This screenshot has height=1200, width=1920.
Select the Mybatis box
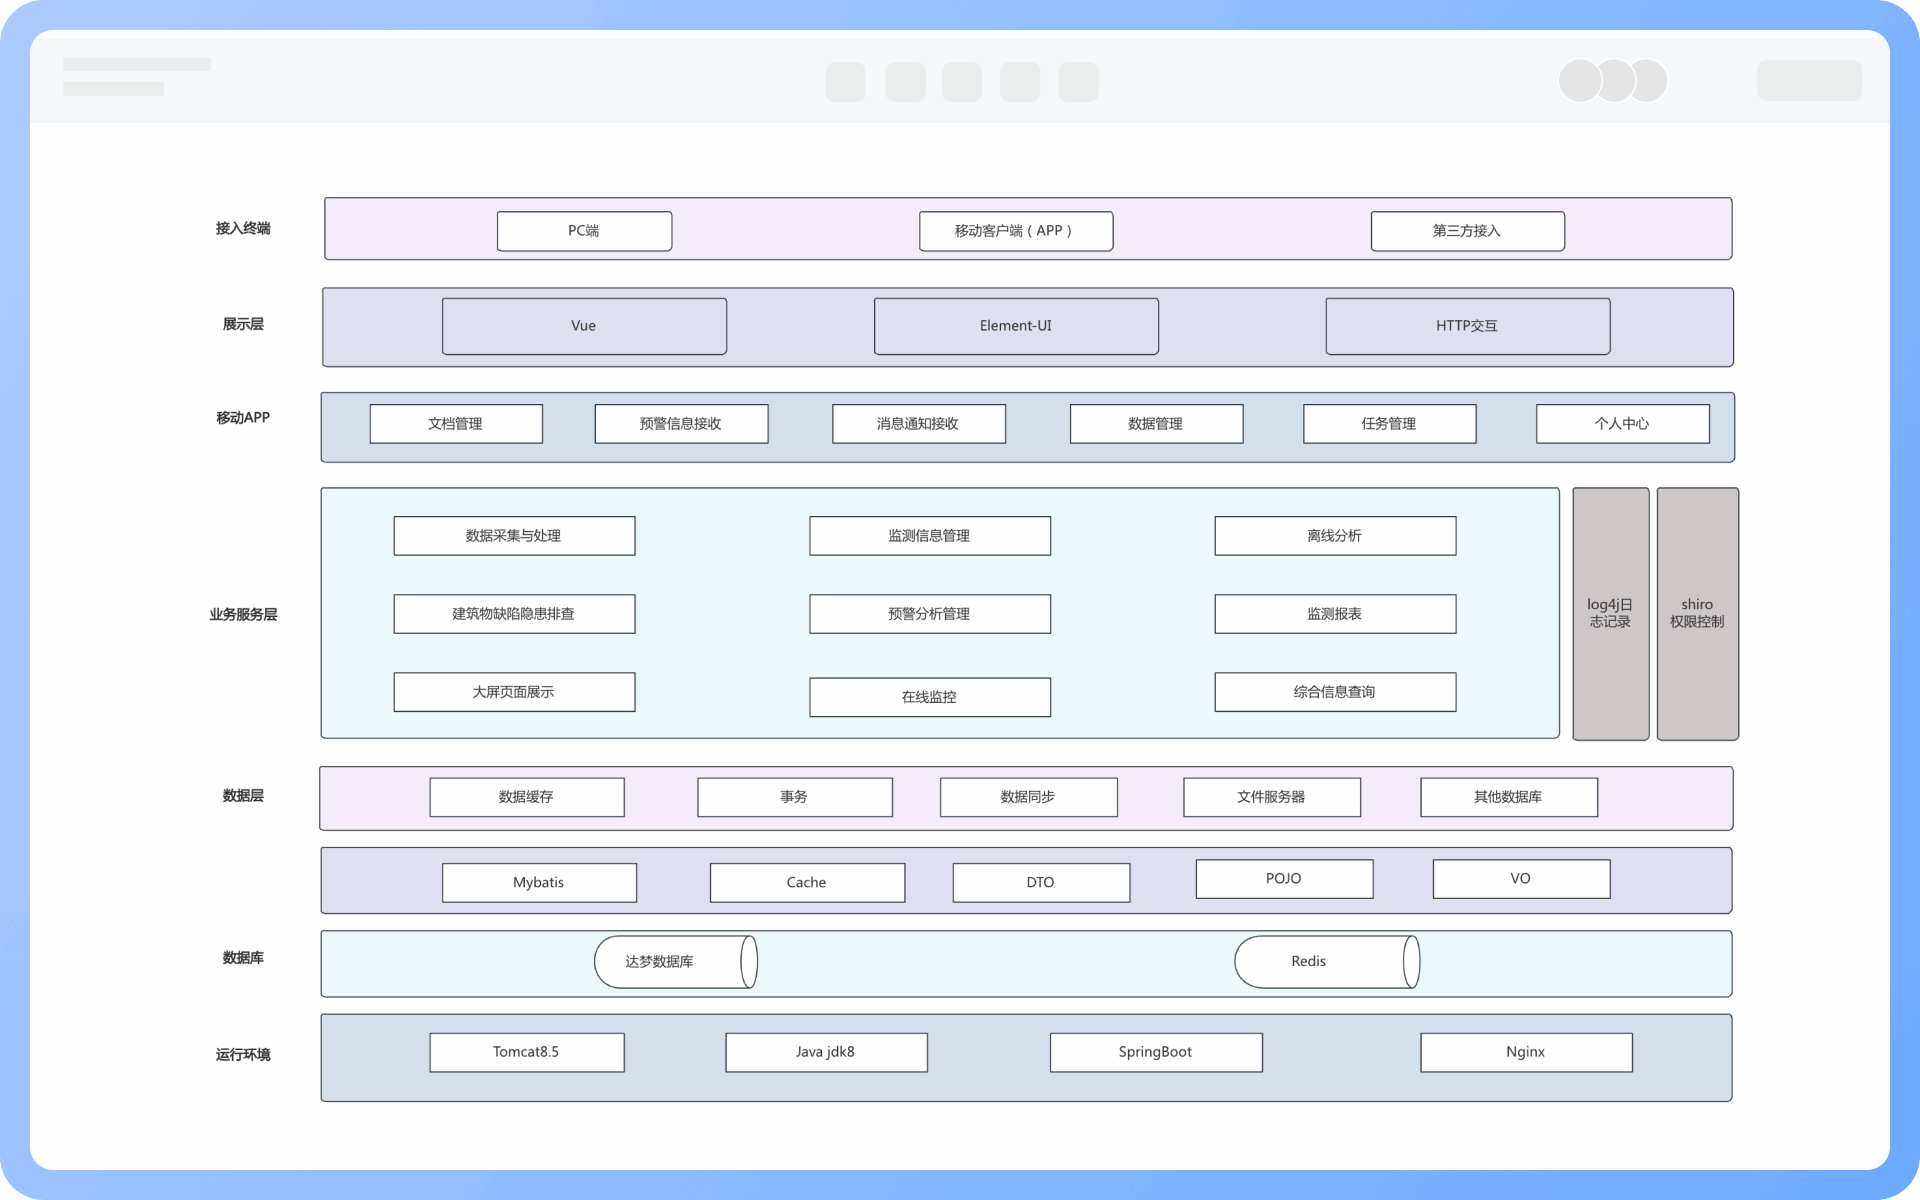[x=539, y=883]
